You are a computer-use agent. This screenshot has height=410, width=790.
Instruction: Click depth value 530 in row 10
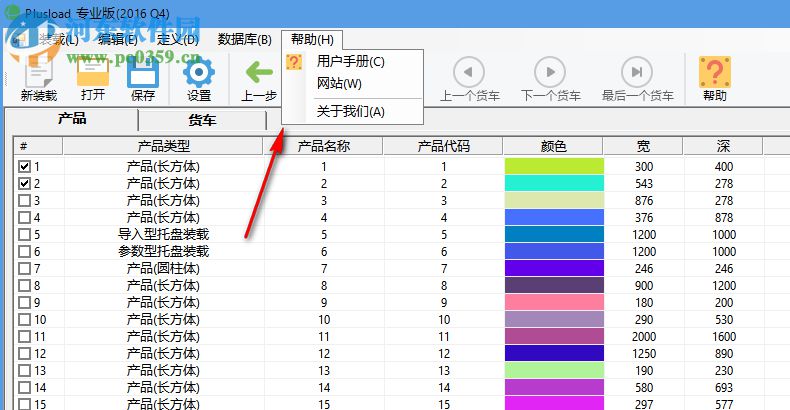(724, 319)
